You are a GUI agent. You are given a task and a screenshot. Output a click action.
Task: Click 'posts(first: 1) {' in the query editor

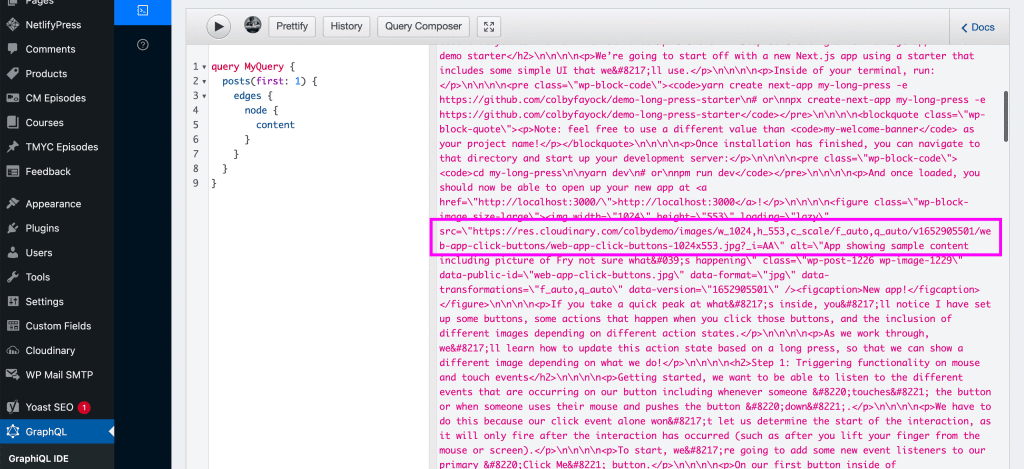pyautogui.click(x=269, y=81)
